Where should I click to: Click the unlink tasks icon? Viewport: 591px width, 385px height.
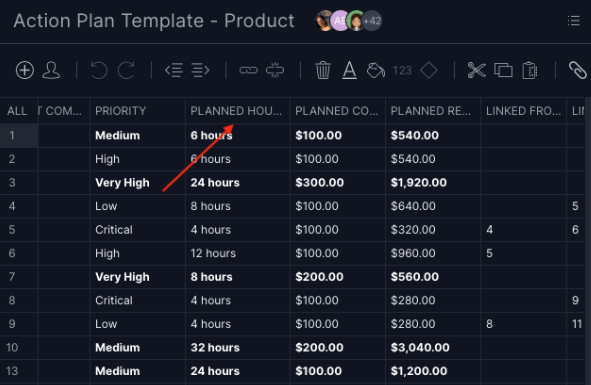coord(275,71)
